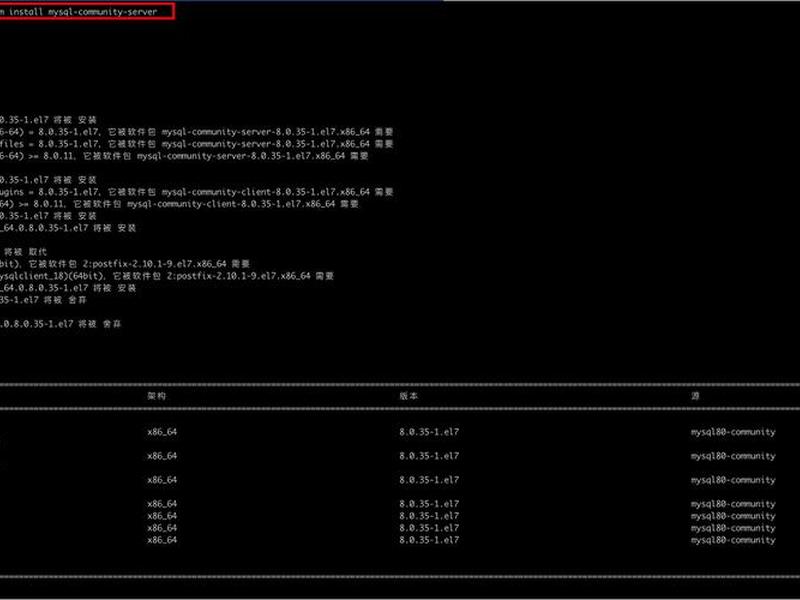Click the line starting 'ugins = 8.0.35-1.el7'
The width and height of the screenshot is (800, 600).
click(x=196, y=192)
